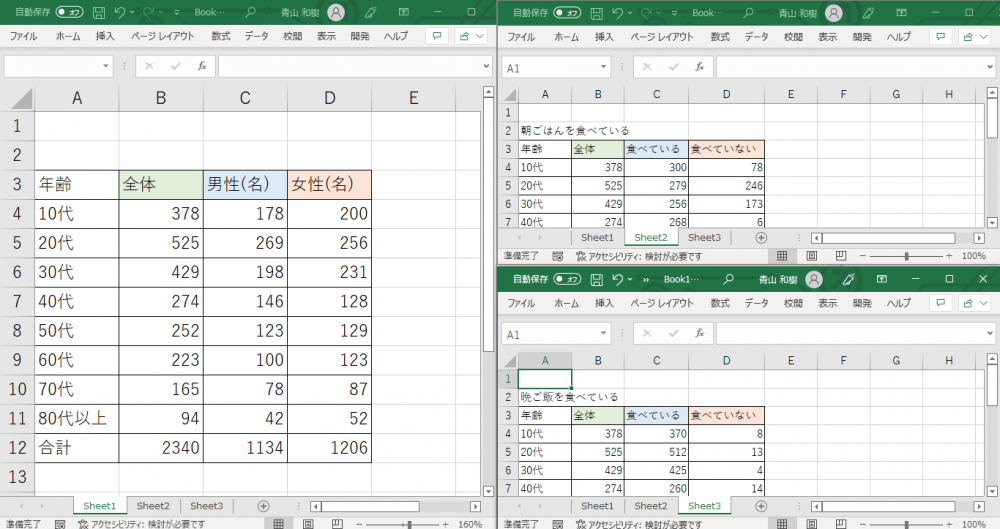1000x529 pixels.
Task: Add new sheet in bottom-right window
Action: tap(761, 506)
